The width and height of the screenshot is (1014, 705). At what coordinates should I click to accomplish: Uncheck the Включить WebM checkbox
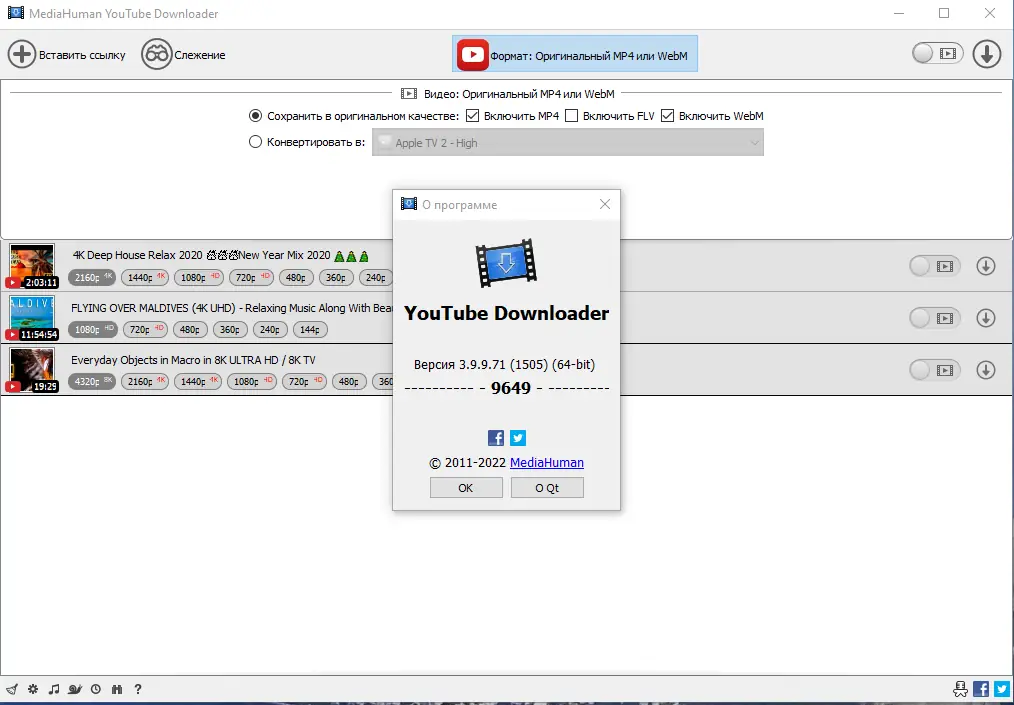click(667, 116)
